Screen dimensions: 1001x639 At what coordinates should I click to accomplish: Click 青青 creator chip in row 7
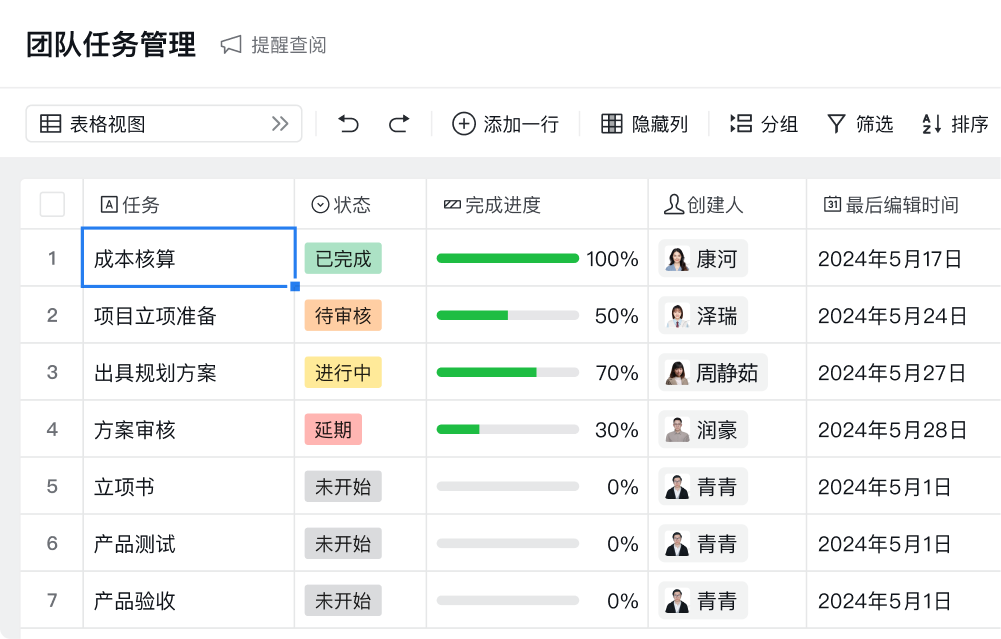click(703, 600)
